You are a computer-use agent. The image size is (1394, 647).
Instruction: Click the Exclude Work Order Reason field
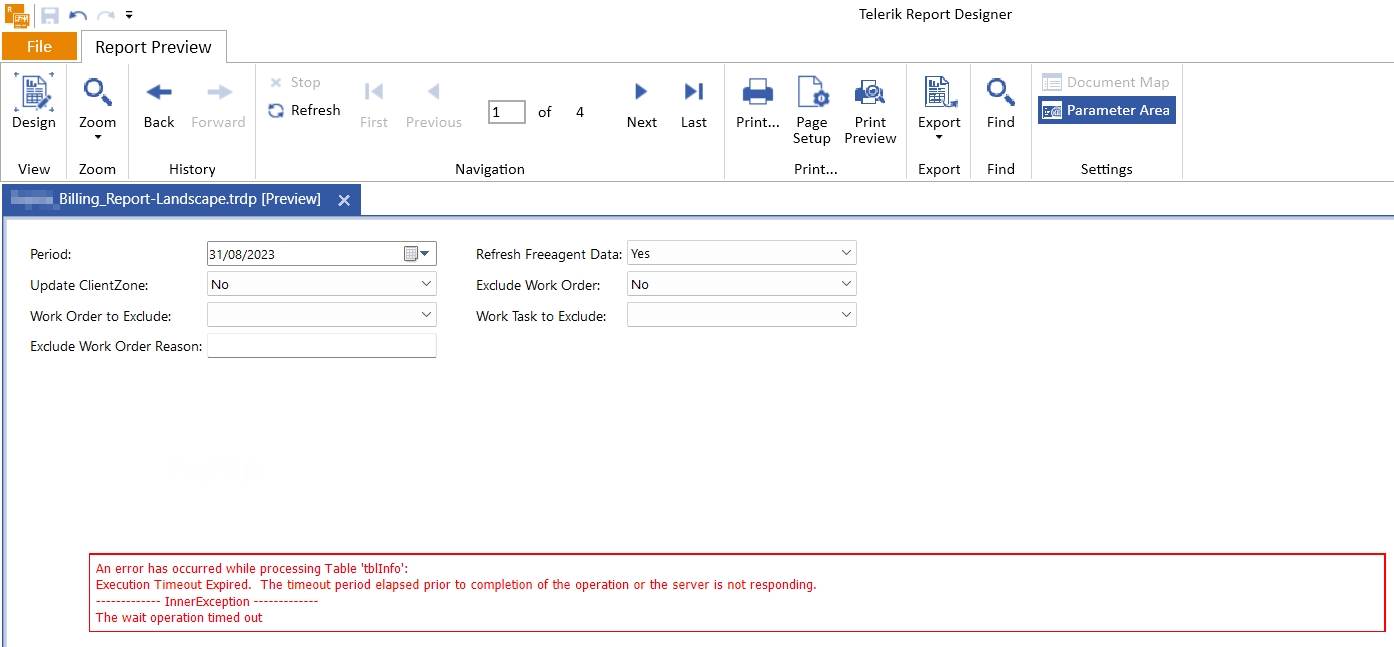click(x=321, y=346)
